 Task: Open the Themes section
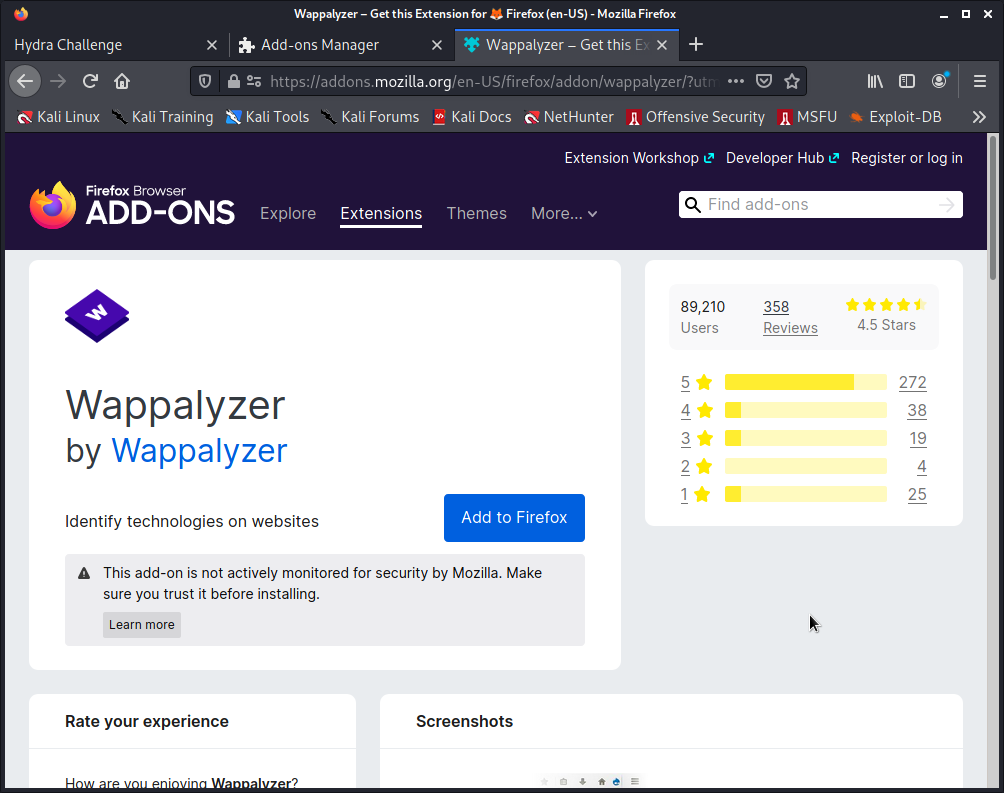pyautogui.click(x=476, y=213)
